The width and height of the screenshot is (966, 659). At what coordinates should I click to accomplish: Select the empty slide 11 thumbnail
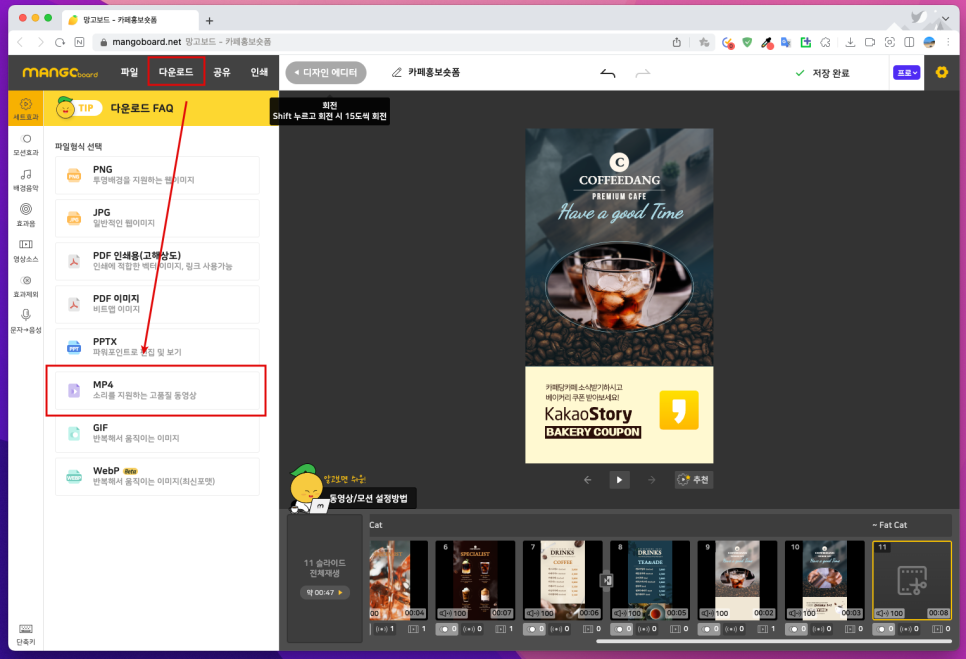(912, 580)
